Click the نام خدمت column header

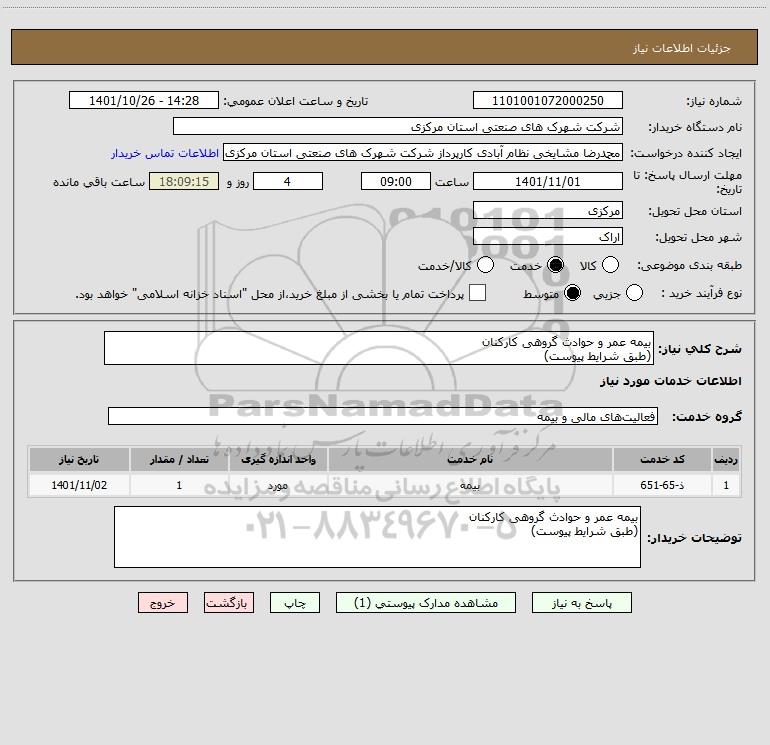click(470, 460)
